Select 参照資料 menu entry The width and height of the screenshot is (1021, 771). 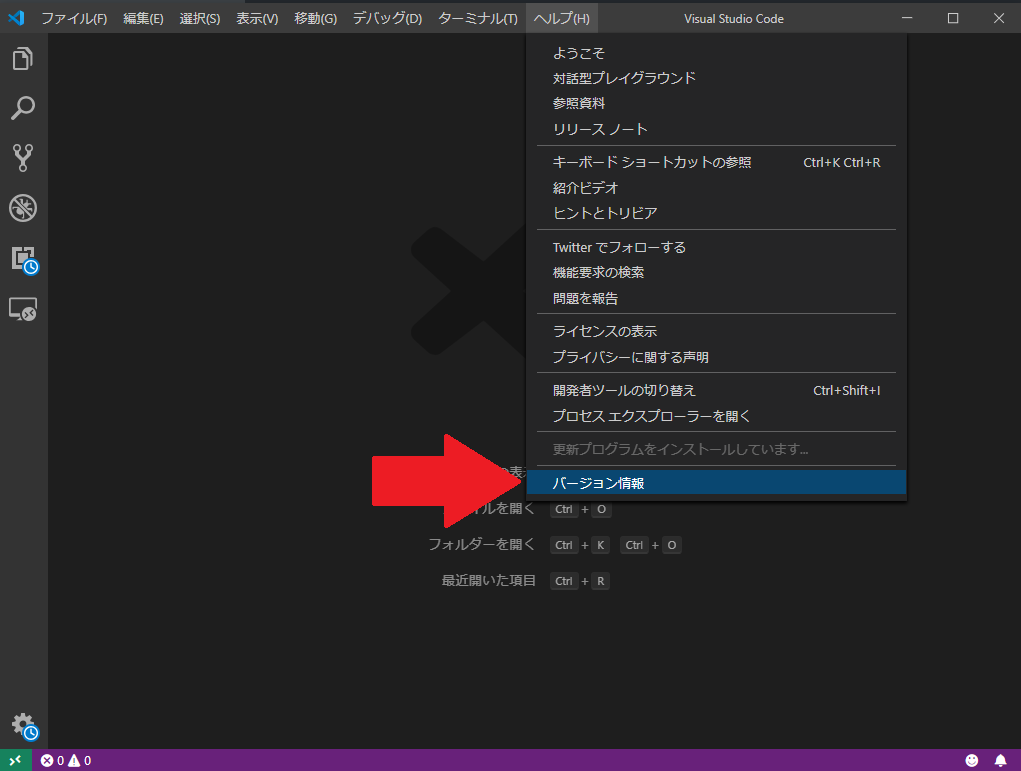click(x=716, y=104)
